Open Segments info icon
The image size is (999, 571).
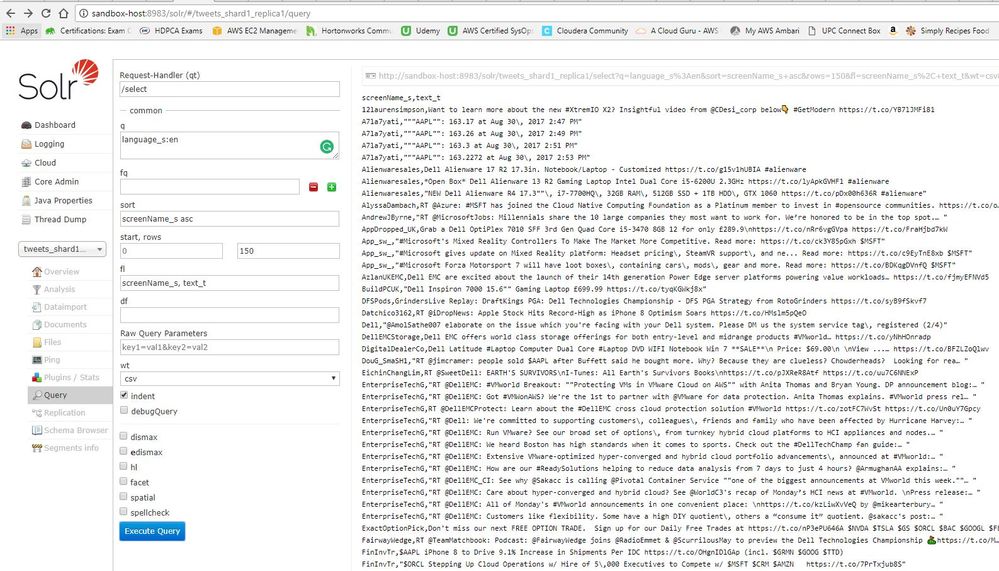(37, 448)
